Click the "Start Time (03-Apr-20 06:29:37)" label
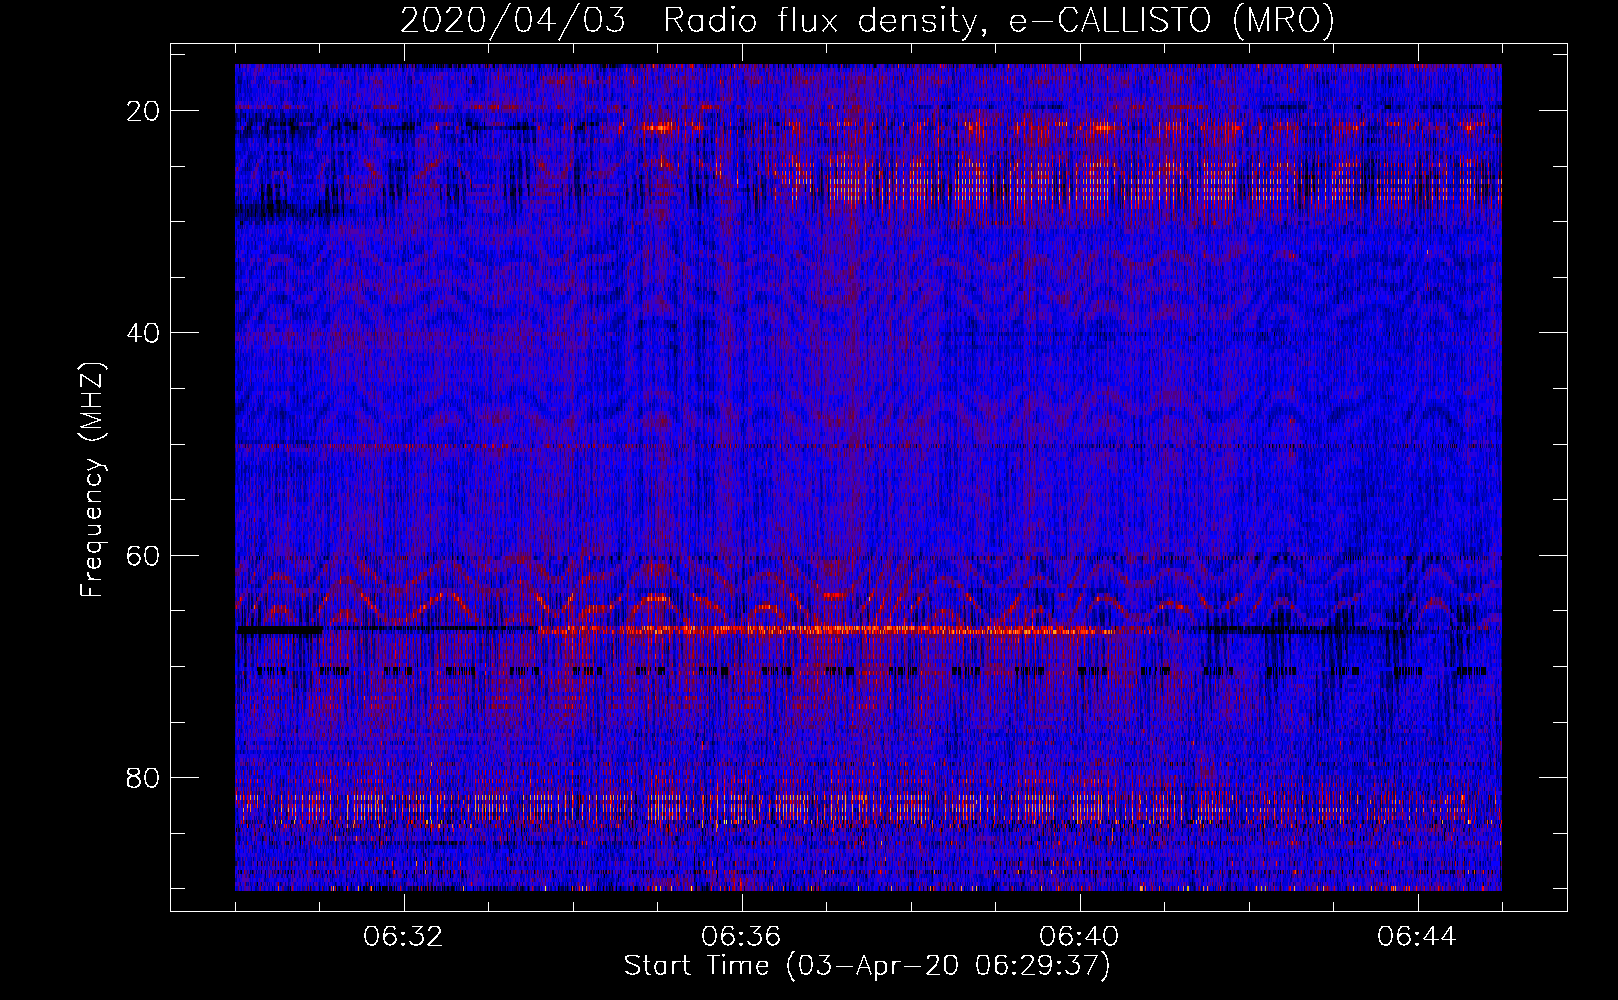Viewport: 1618px width, 1000px height. 867,966
